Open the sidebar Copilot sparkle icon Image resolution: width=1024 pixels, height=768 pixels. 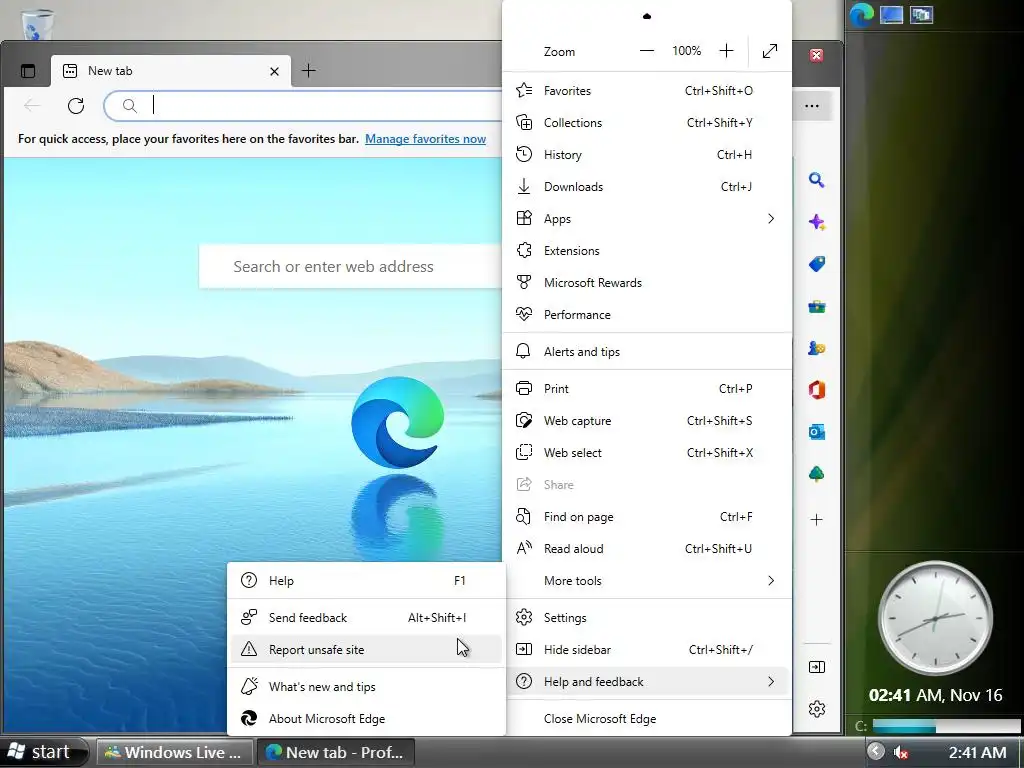816,222
